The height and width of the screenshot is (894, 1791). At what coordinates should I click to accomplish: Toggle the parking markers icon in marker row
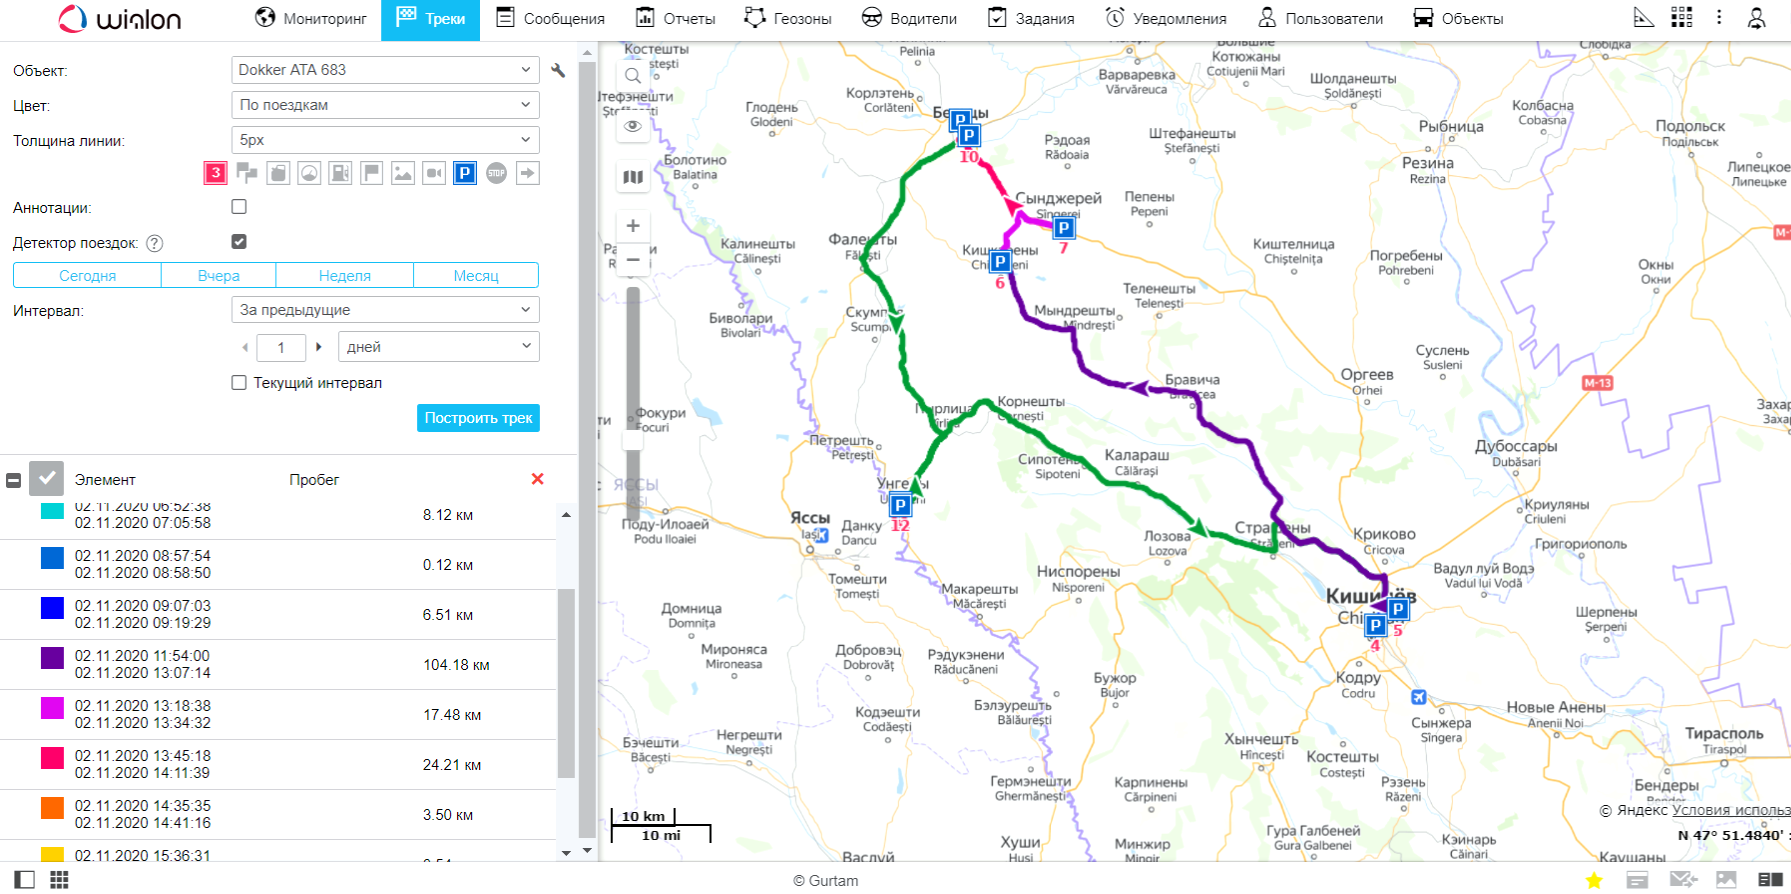465,173
